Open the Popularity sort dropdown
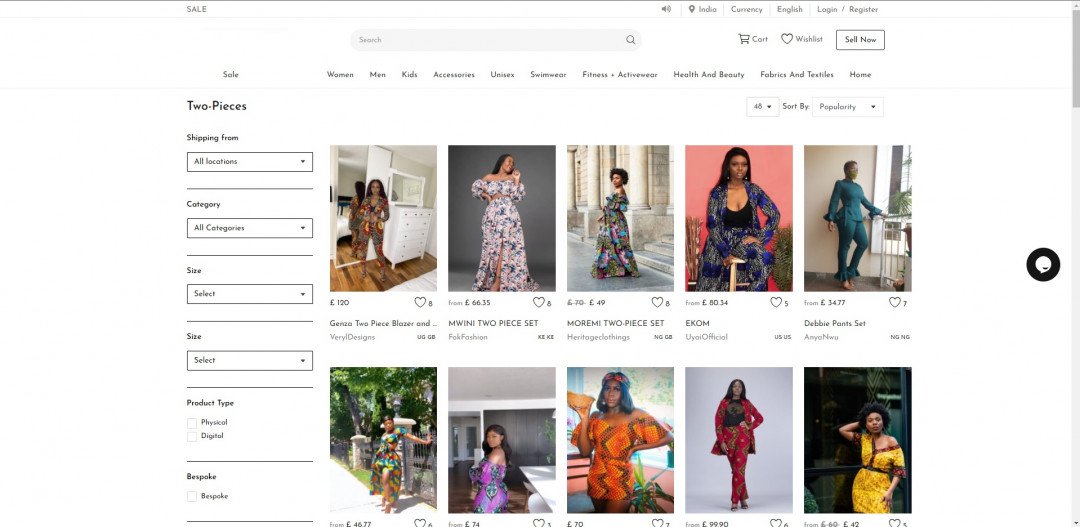1080x527 pixels. point(847,107)
